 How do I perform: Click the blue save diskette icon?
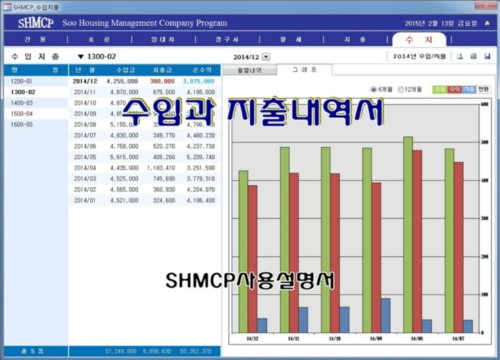click(487, 56)
